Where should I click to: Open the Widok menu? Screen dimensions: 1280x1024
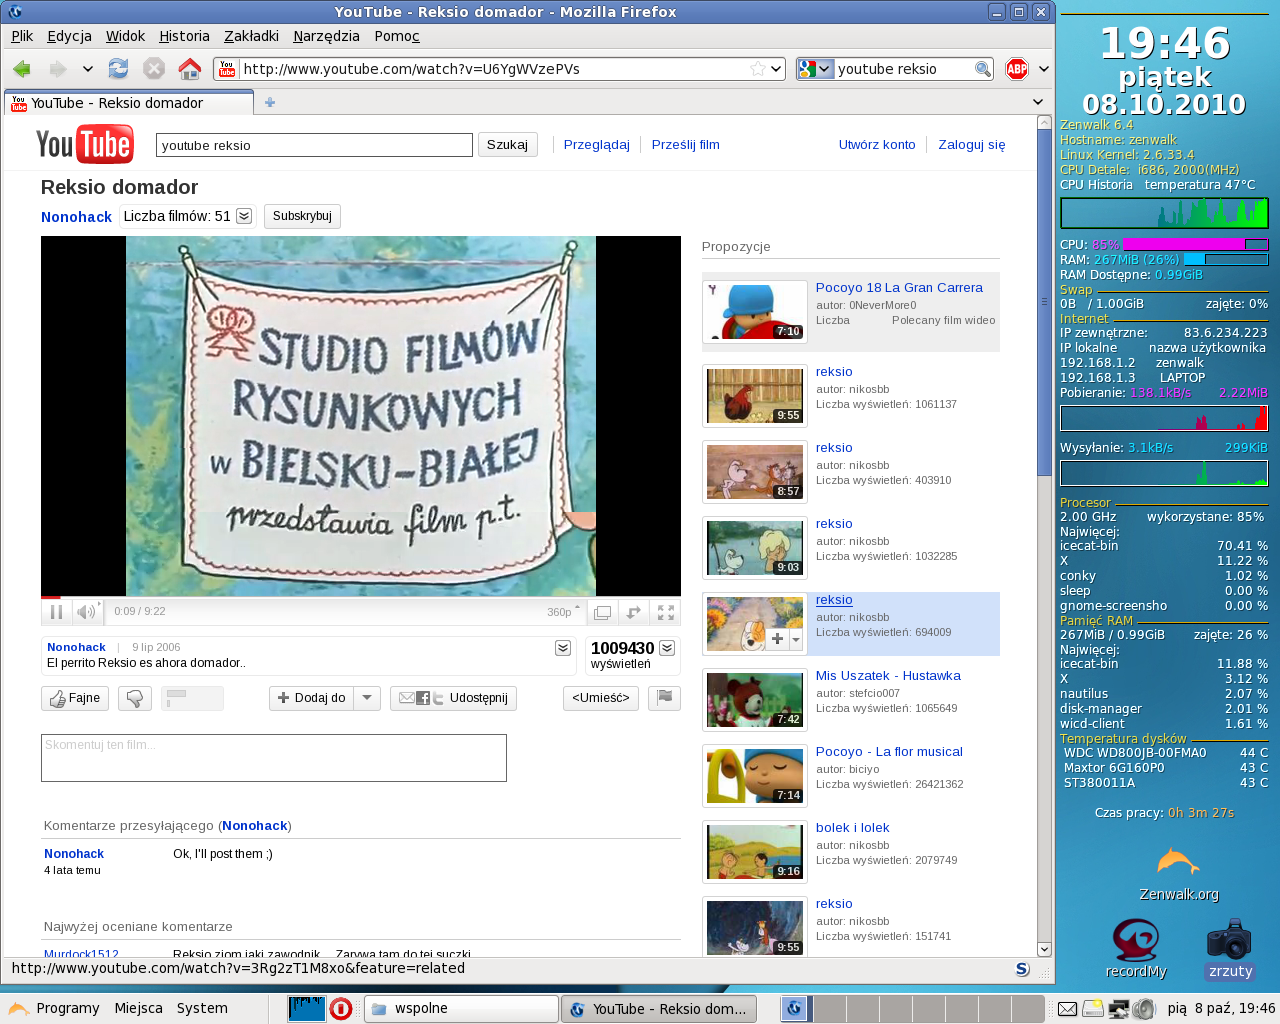tap(125, 36)
